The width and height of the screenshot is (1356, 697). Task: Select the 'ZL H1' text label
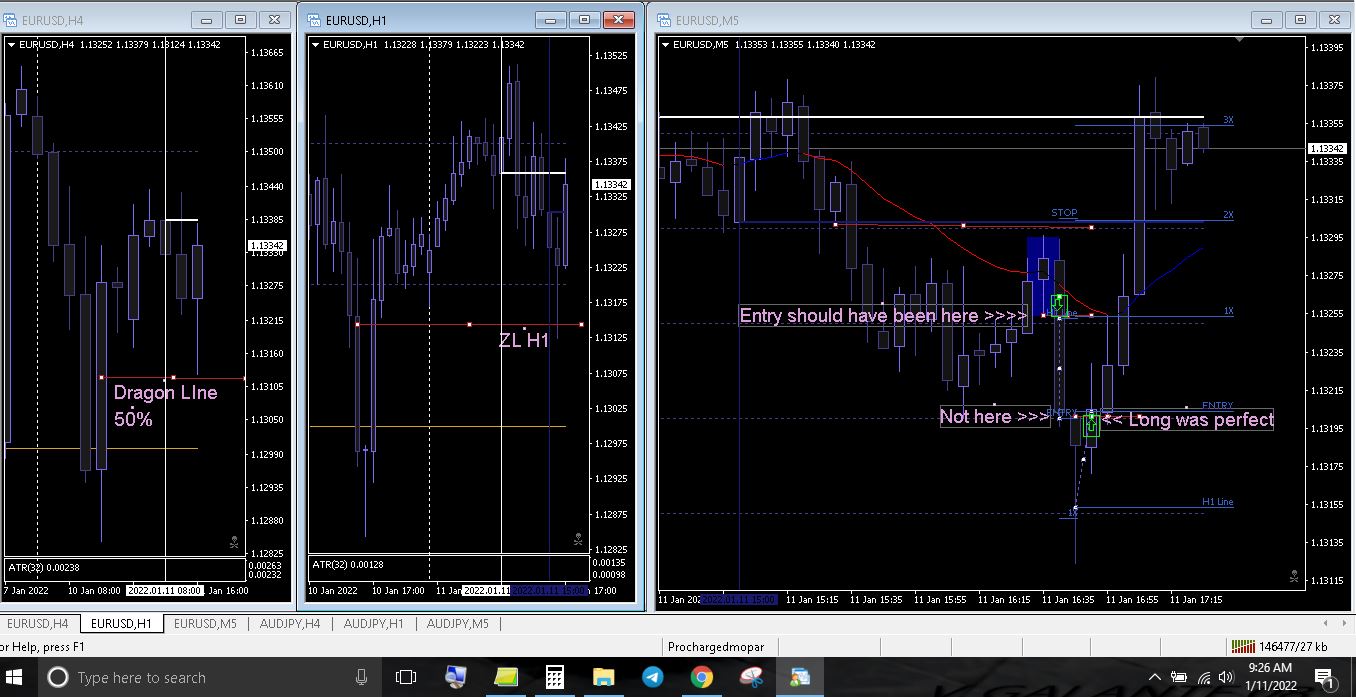coord(524,340)
